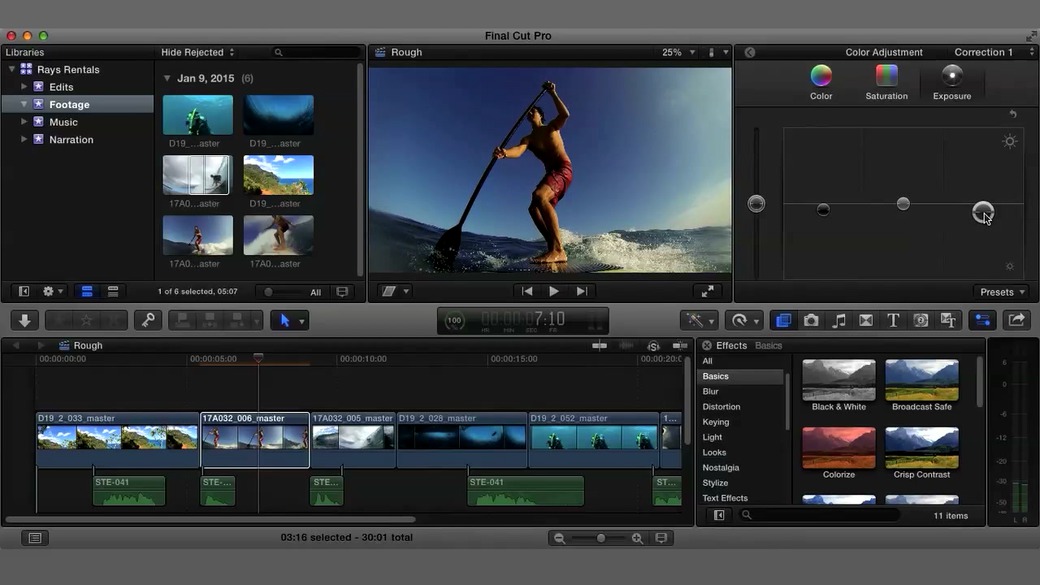Open the Presets button in Color Adjustment
The height and width of the screenshot is (585, 1040).
pos(1001,292)
